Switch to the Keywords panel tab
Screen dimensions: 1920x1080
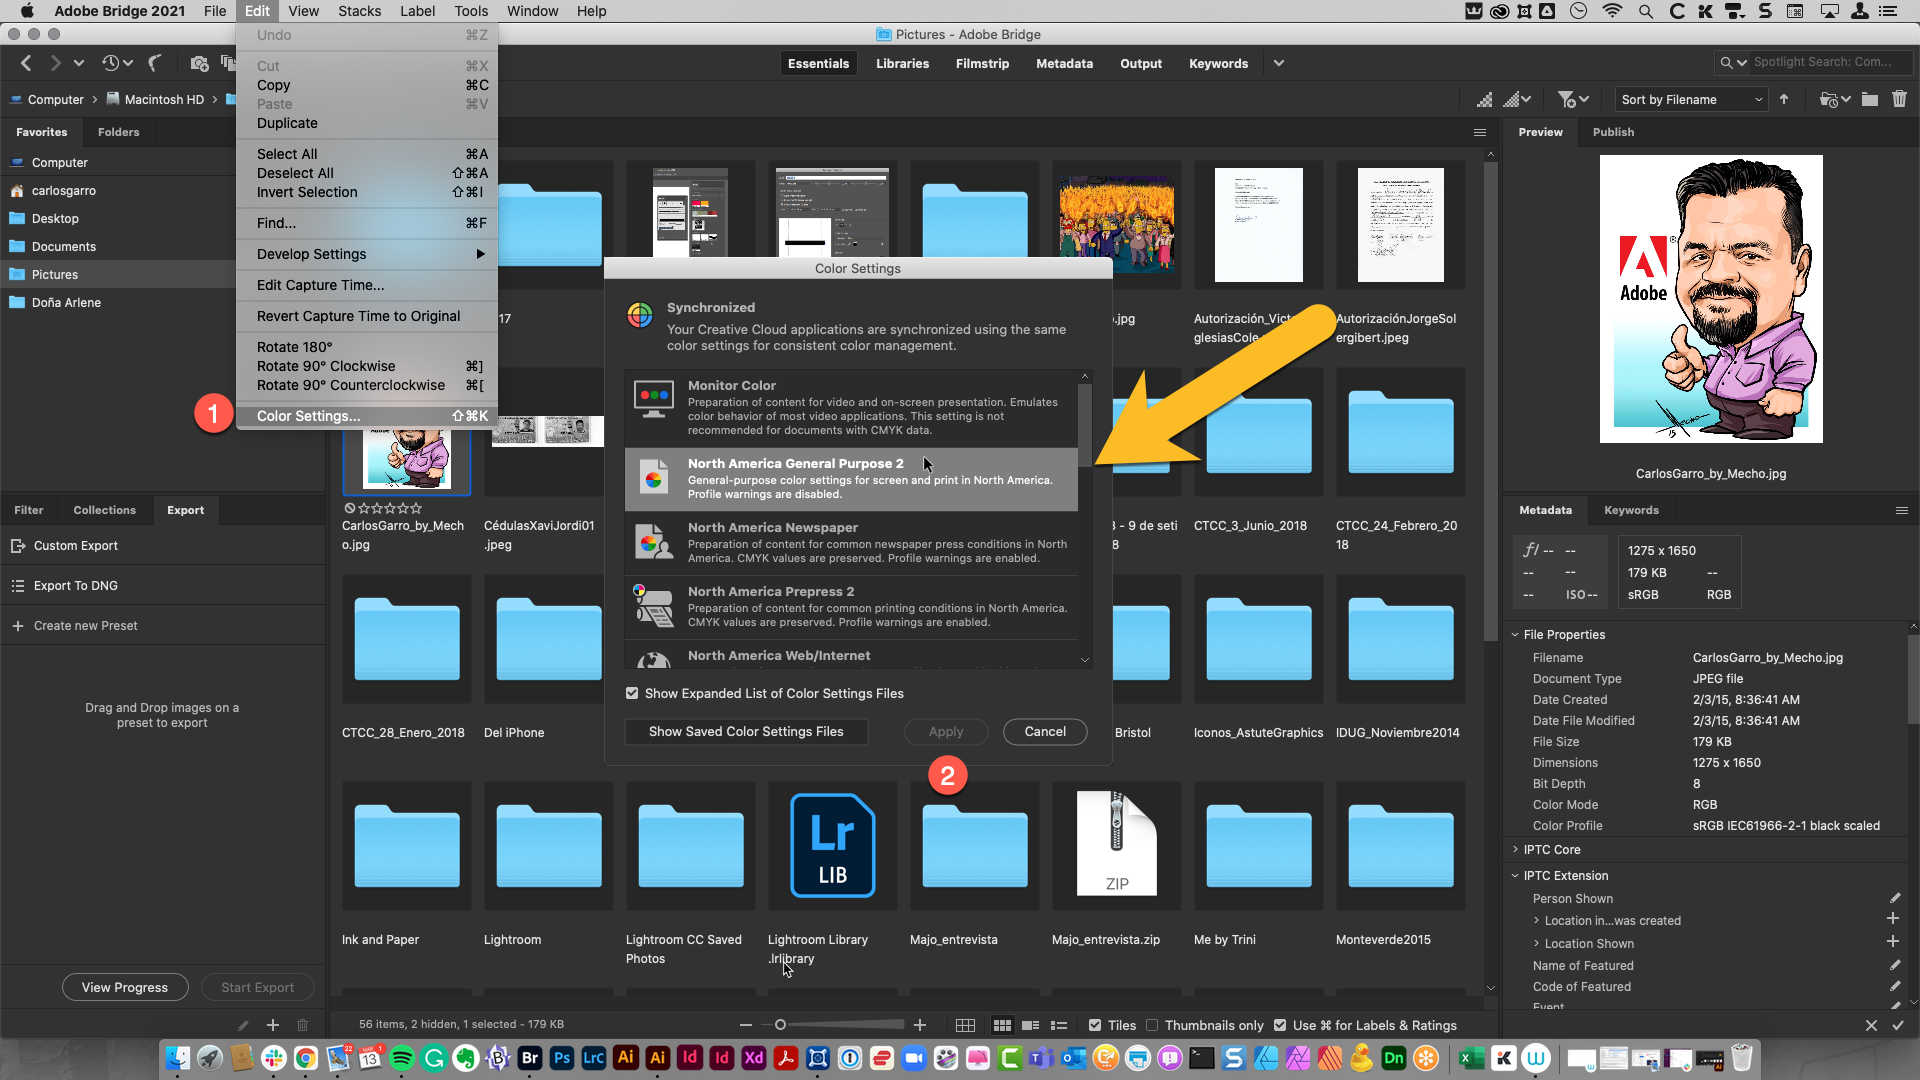[x=1631, y=510]
